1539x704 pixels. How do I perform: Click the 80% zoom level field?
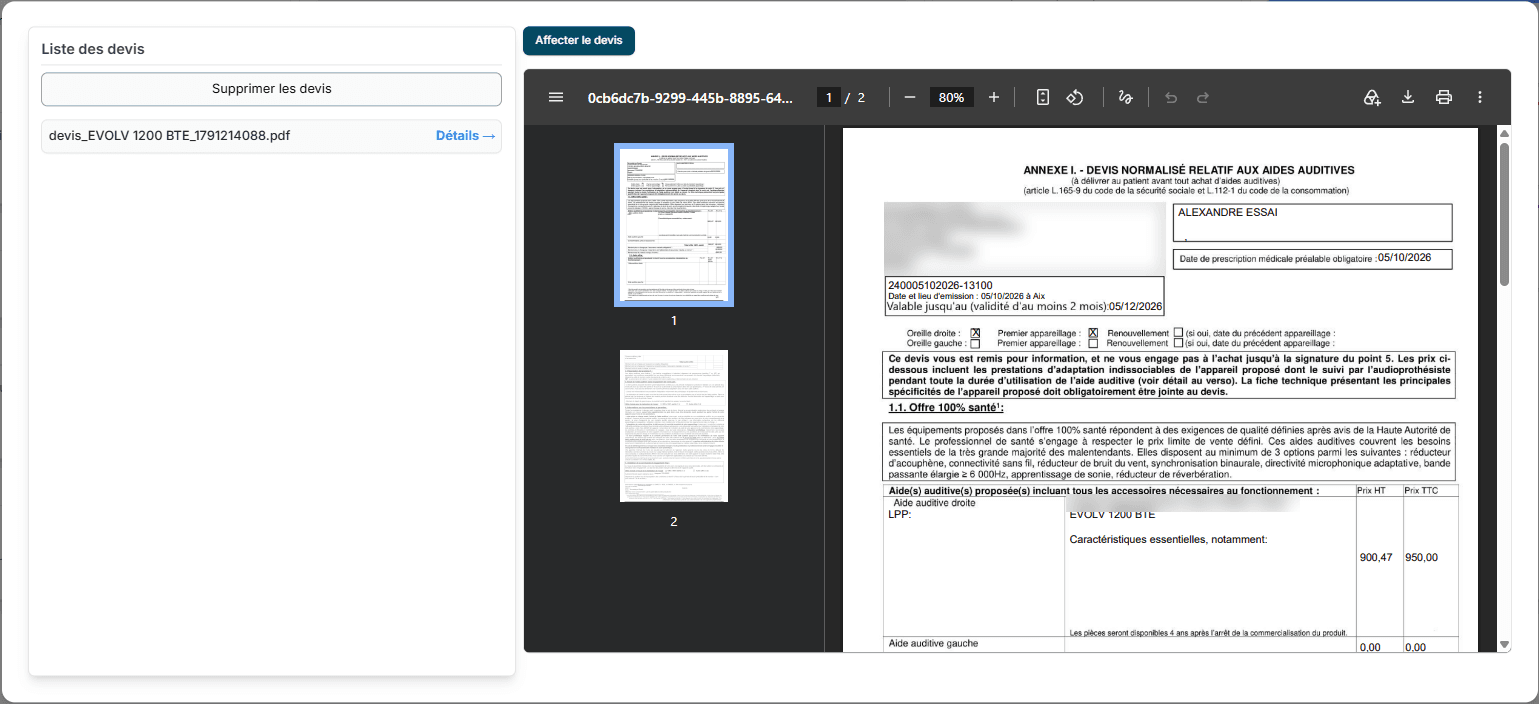952,97
